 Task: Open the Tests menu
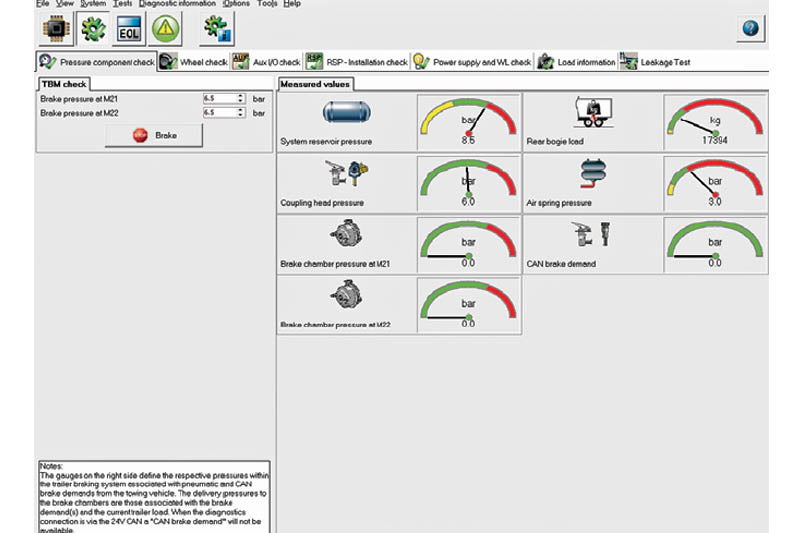122,4
